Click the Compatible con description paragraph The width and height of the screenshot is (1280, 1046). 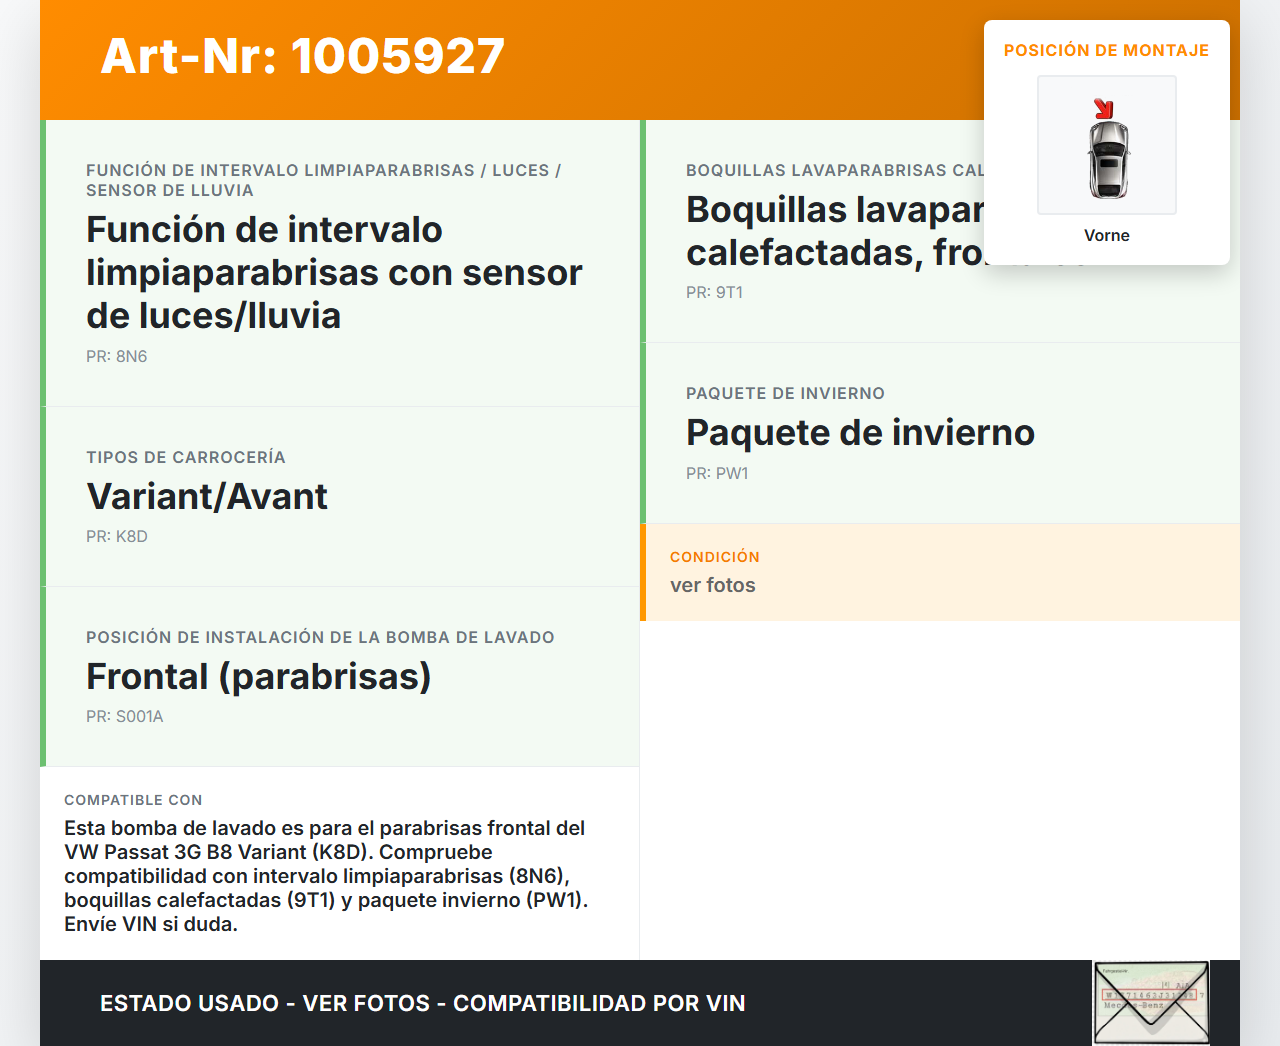pos(325,876)
